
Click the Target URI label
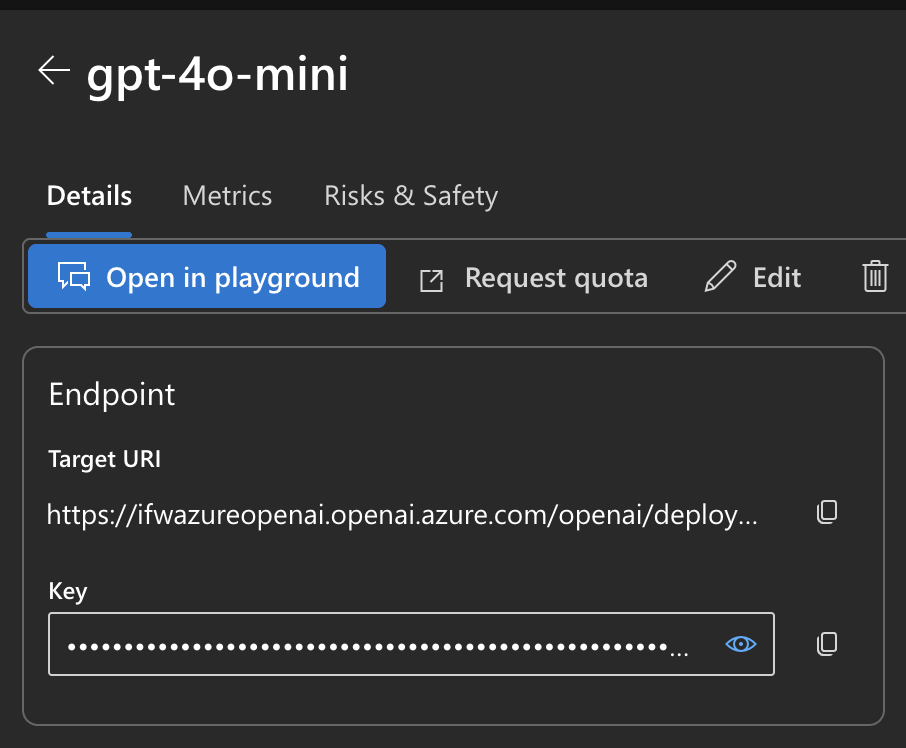coord(105,460)
